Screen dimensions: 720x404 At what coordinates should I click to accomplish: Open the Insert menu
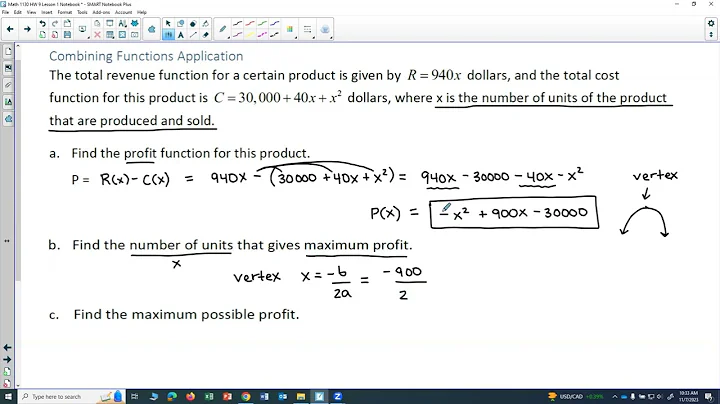[47, 12]
